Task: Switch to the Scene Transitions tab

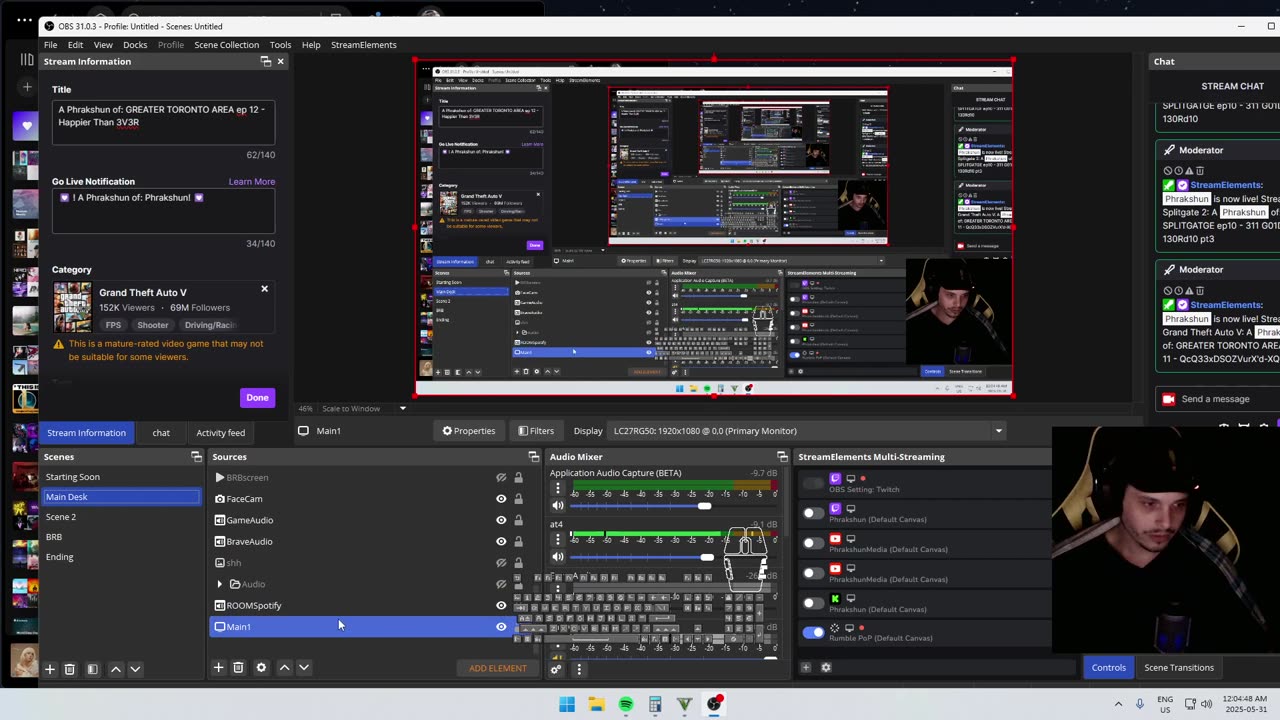Action: click(x=1179, y=668)
